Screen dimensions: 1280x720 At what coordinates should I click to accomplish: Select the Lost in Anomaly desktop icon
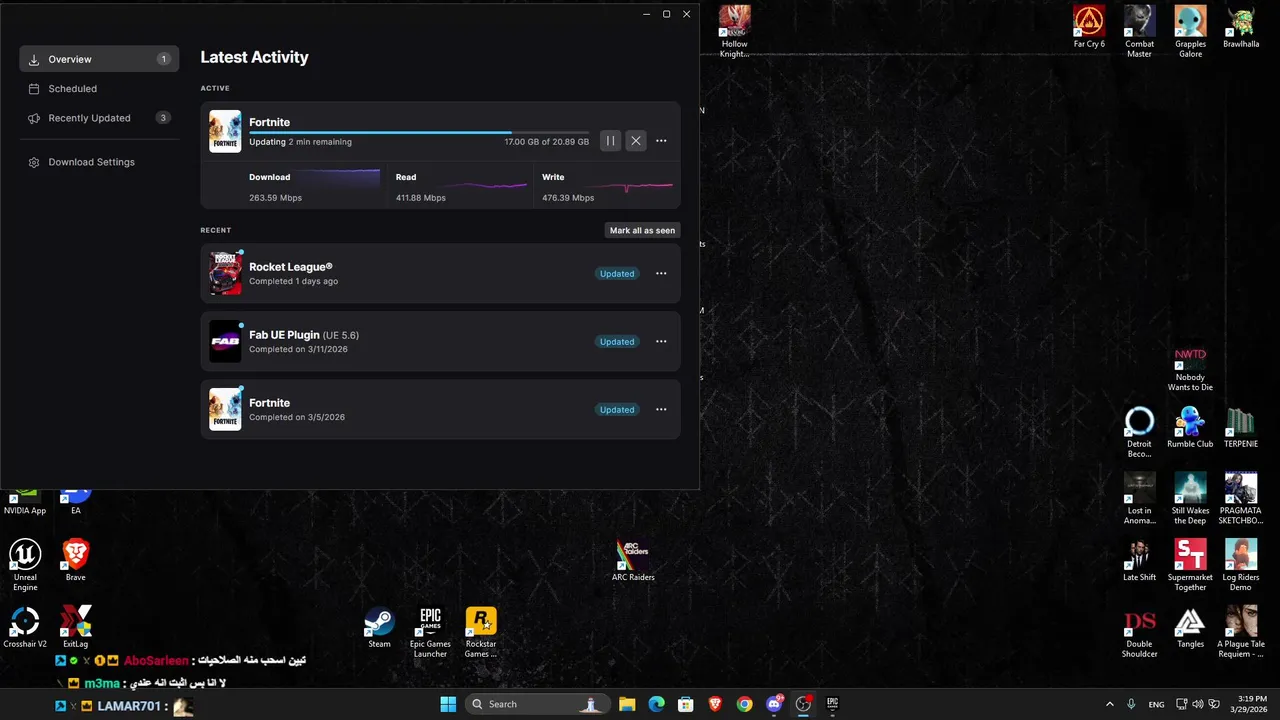[x=1139, y=499]
